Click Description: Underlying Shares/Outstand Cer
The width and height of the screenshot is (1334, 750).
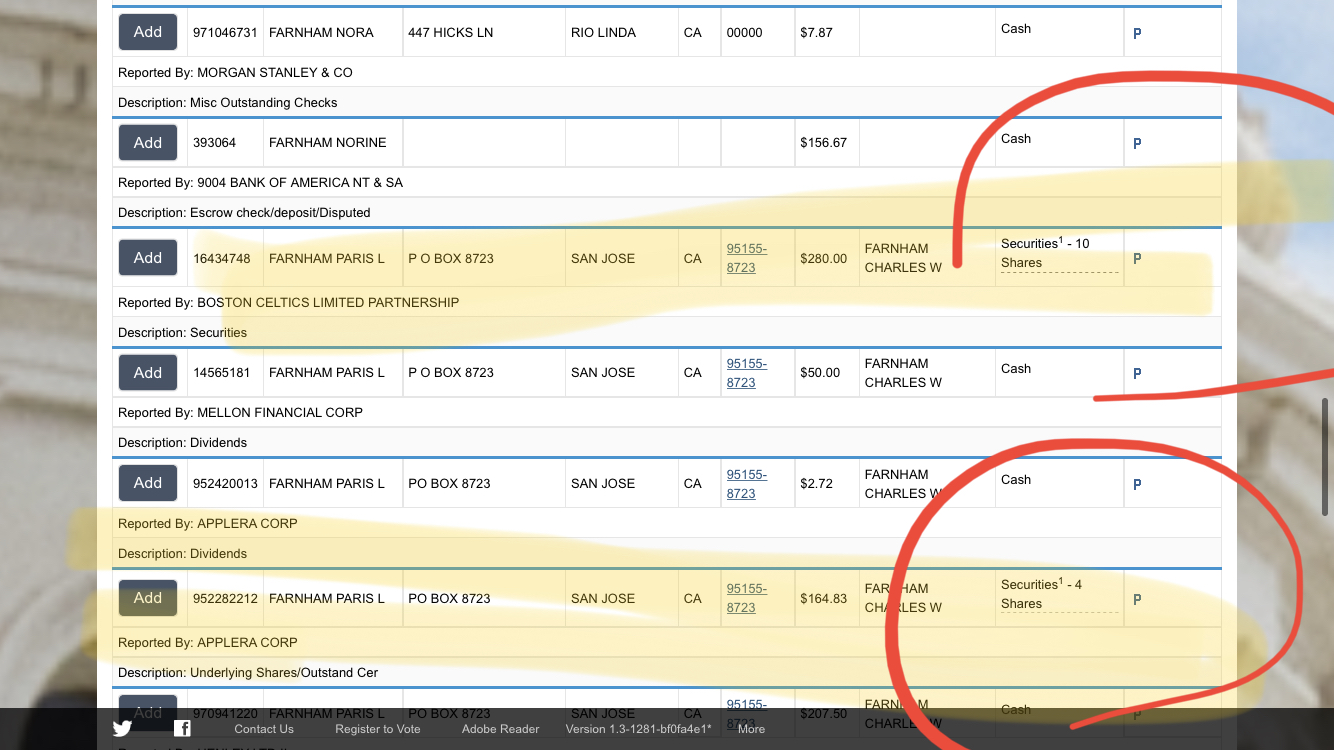tap(248, 673)
